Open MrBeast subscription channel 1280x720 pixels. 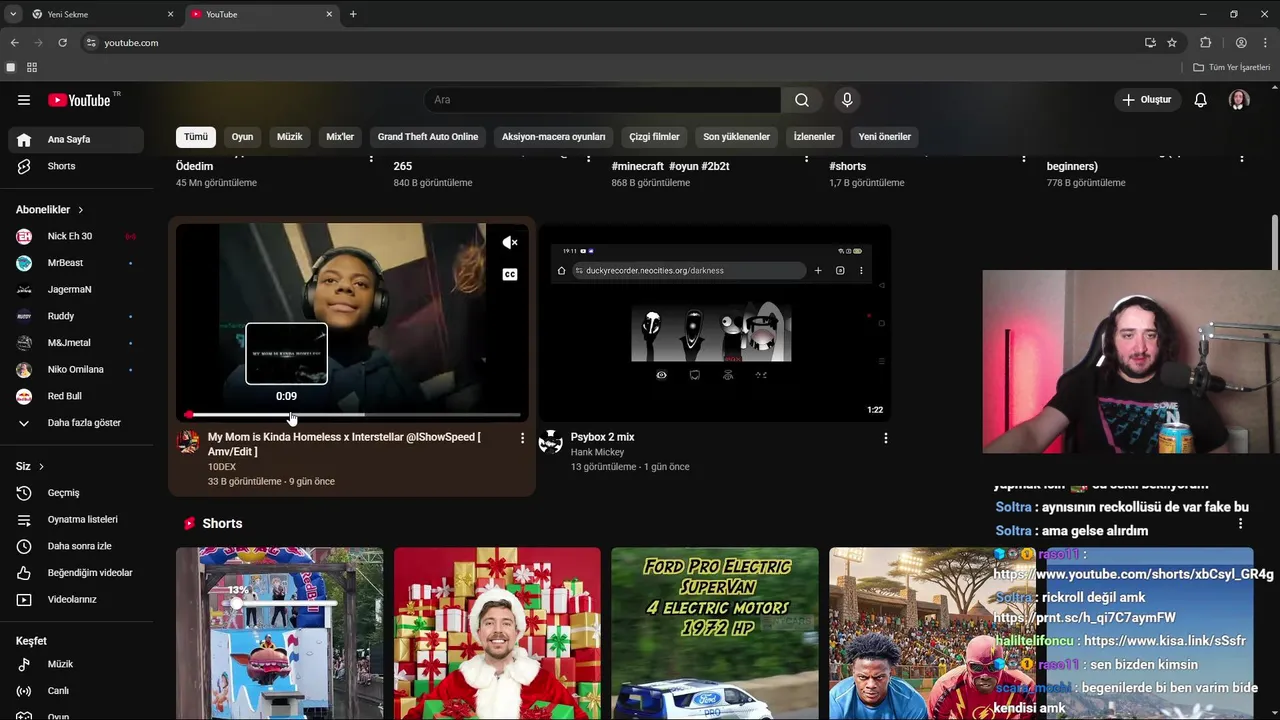click(76, 263)
